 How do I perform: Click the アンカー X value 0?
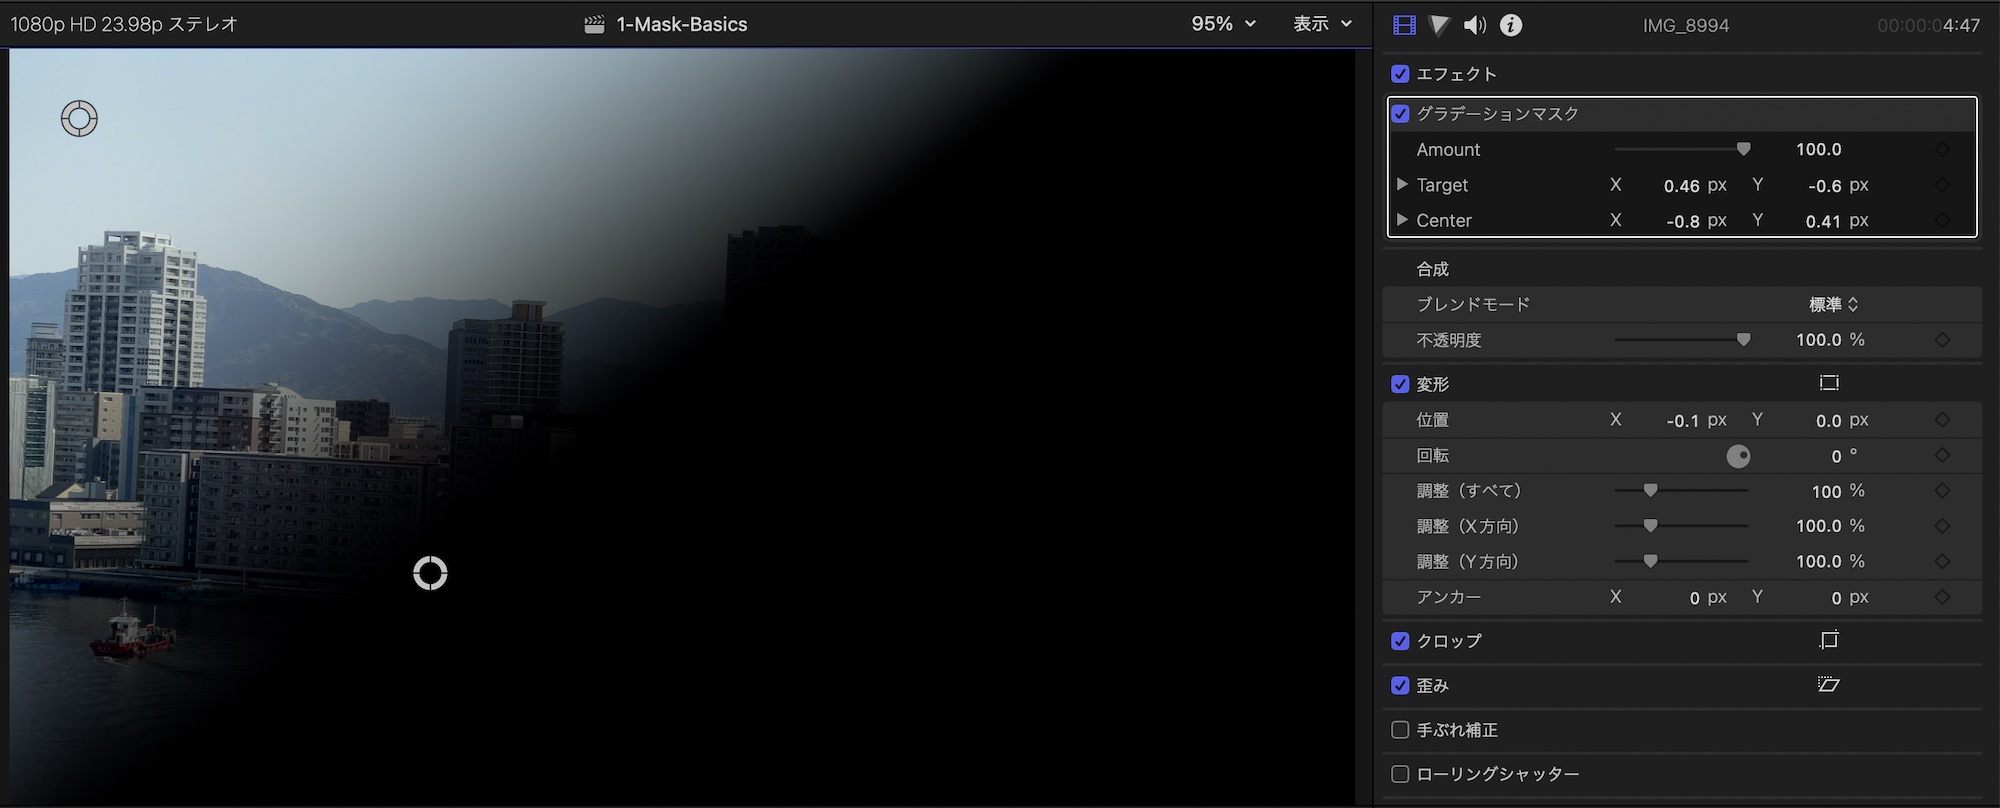1694,598
